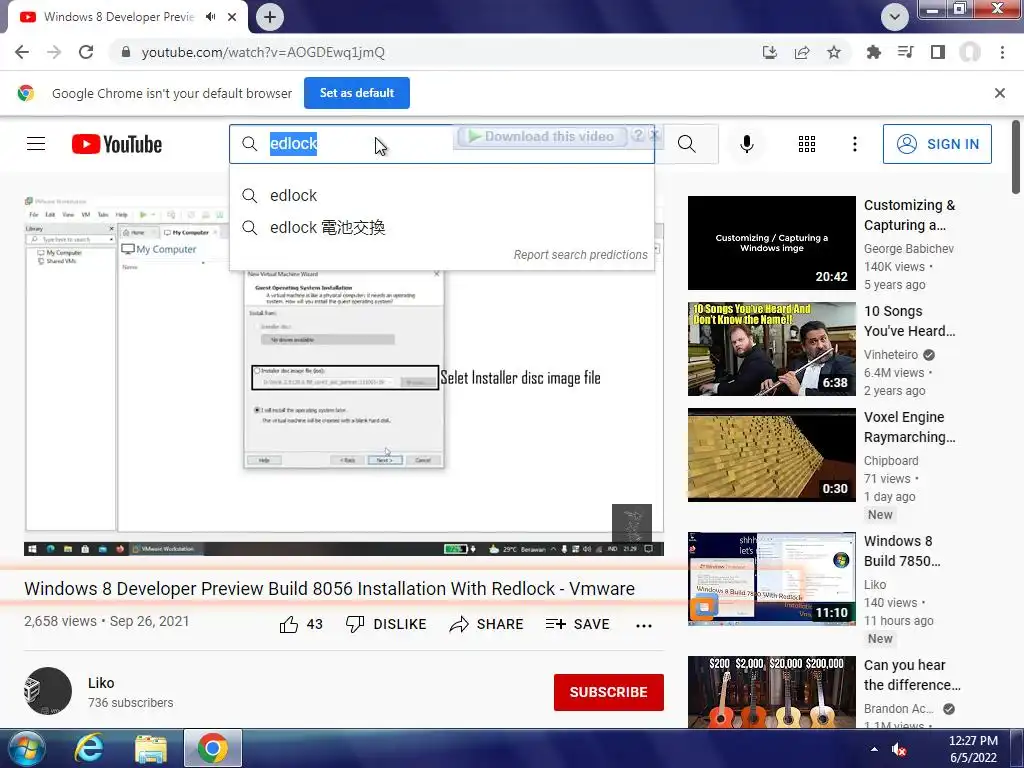Screen dimensions: 1024x768
Task: Open the media control icon in toolbar
Action: click(905, 52)
